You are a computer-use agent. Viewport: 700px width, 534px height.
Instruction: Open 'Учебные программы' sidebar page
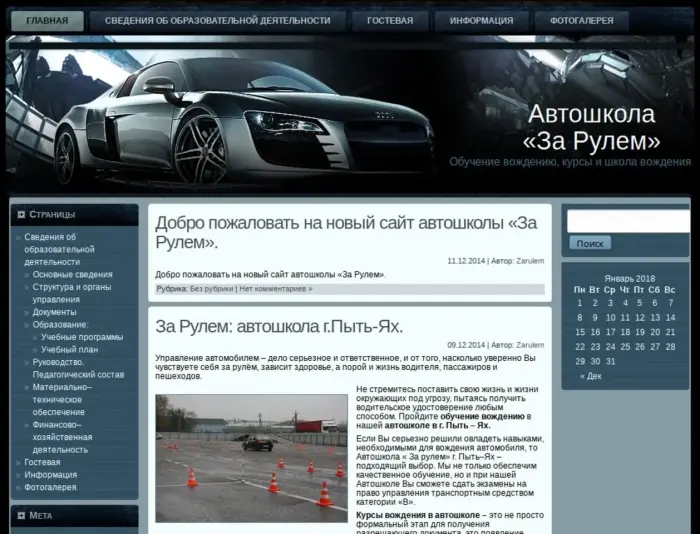click(82, 337)
